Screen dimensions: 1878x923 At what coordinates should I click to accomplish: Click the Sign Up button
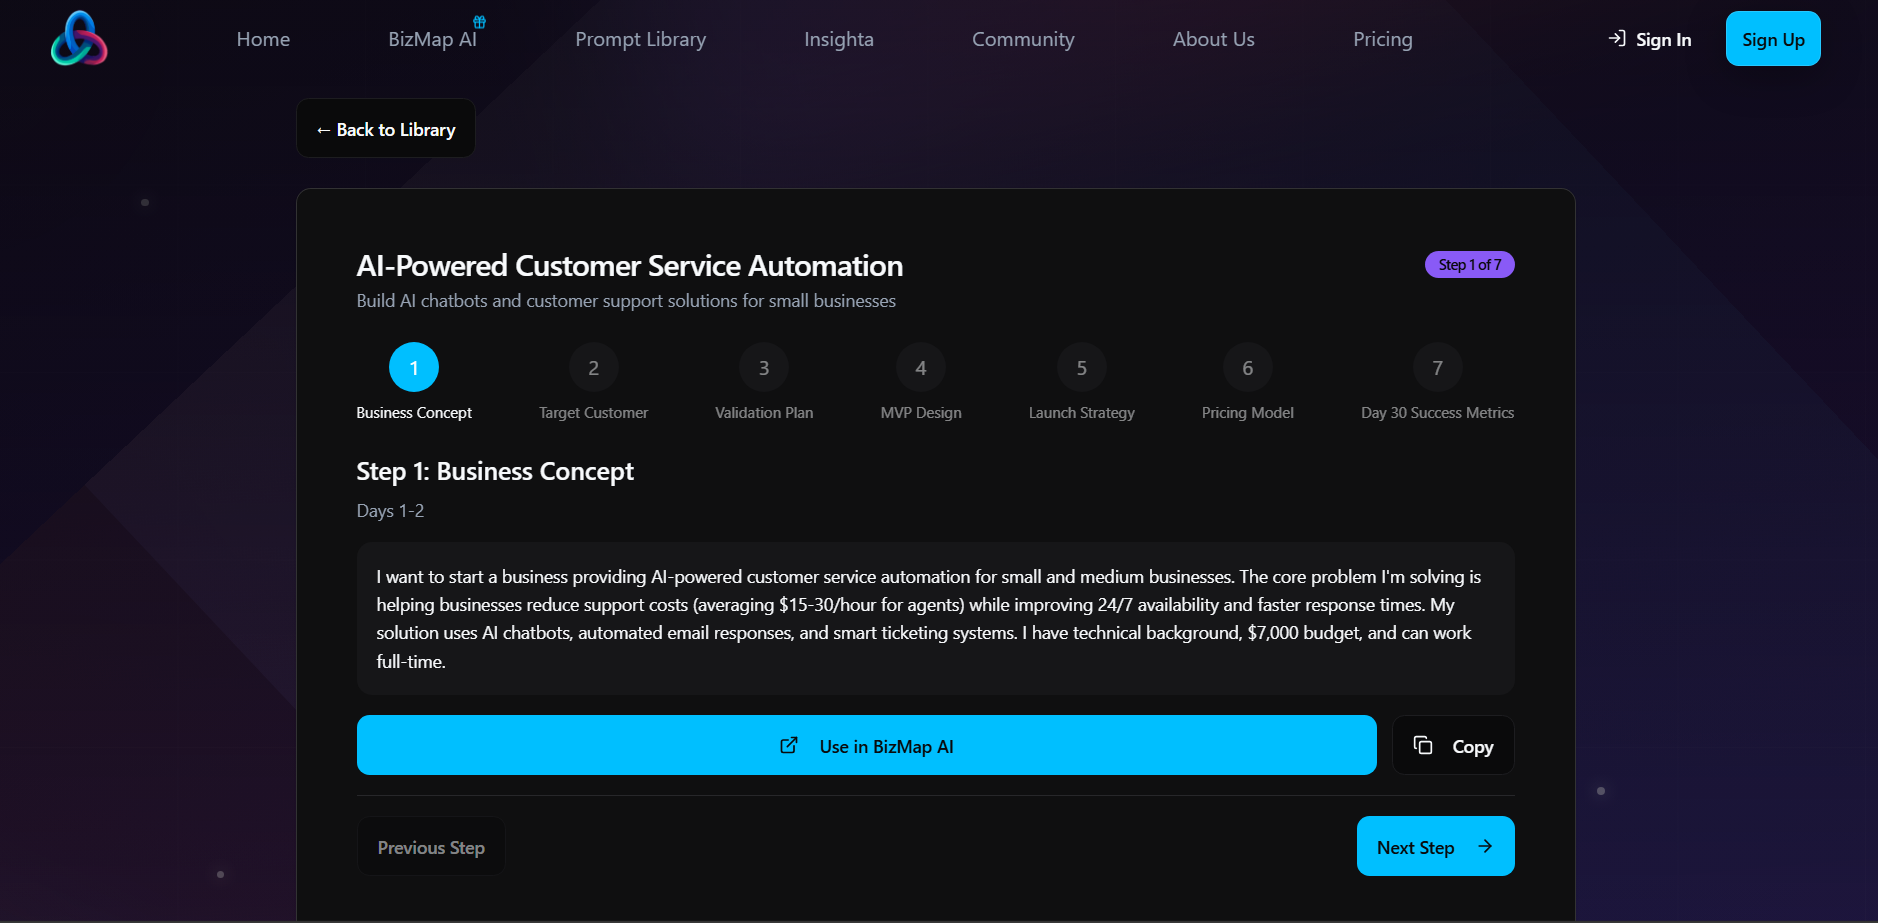click(x=1772, y=38)
